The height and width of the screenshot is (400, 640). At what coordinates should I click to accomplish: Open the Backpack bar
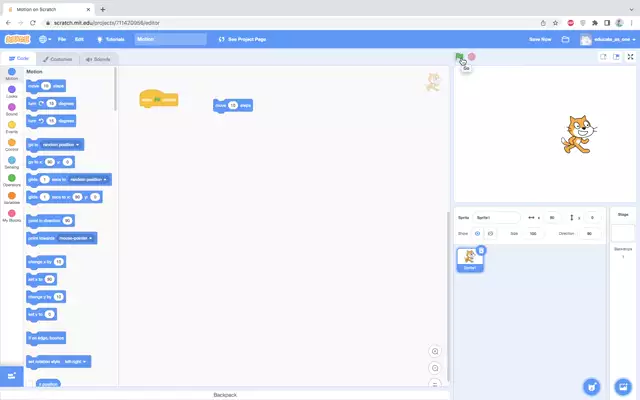pos(225,395)
